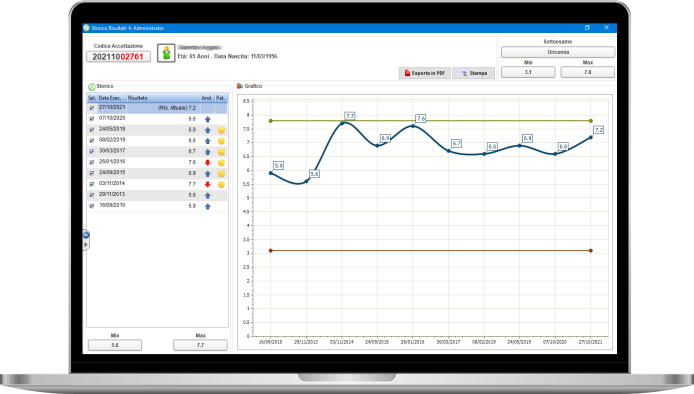Click the Codice Accettazione field 2021002761
The image size is (694, 394).
(x=118, y=57)
